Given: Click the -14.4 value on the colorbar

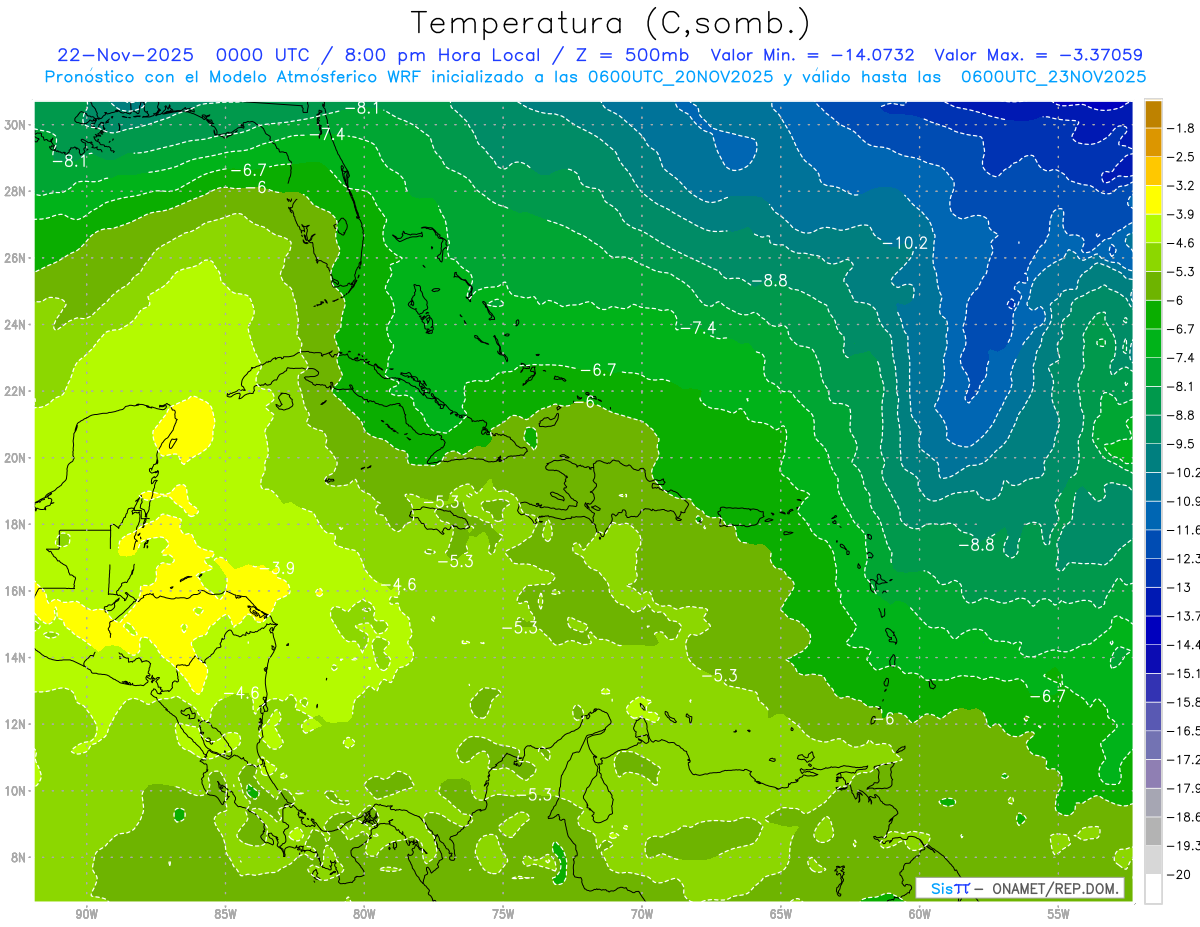Looking at the screenshot, I should click(x=1183, y=644).
